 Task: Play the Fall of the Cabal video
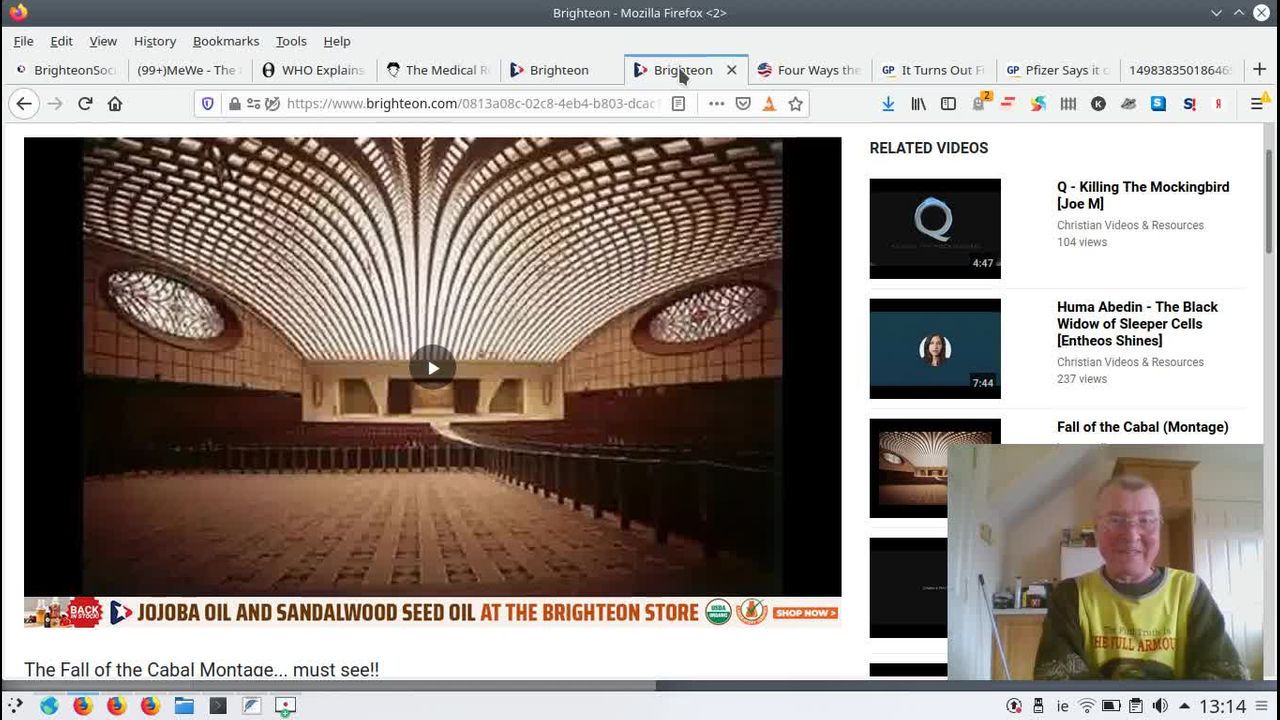coord(432,368)
